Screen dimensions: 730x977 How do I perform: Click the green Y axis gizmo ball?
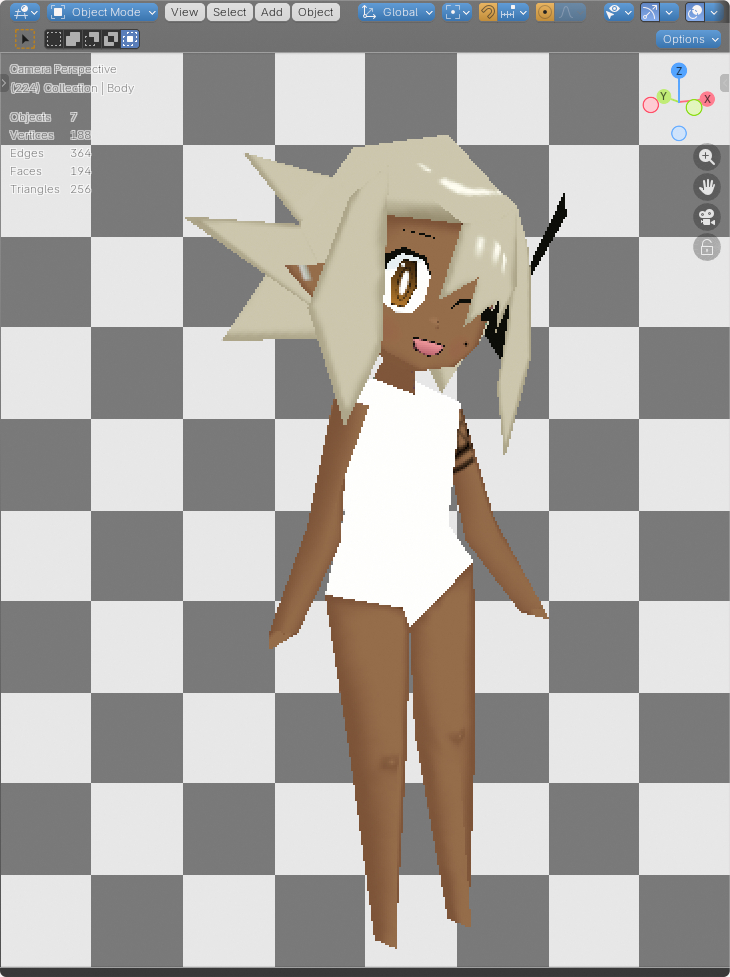pyautogui.click(x=663, y=96)
